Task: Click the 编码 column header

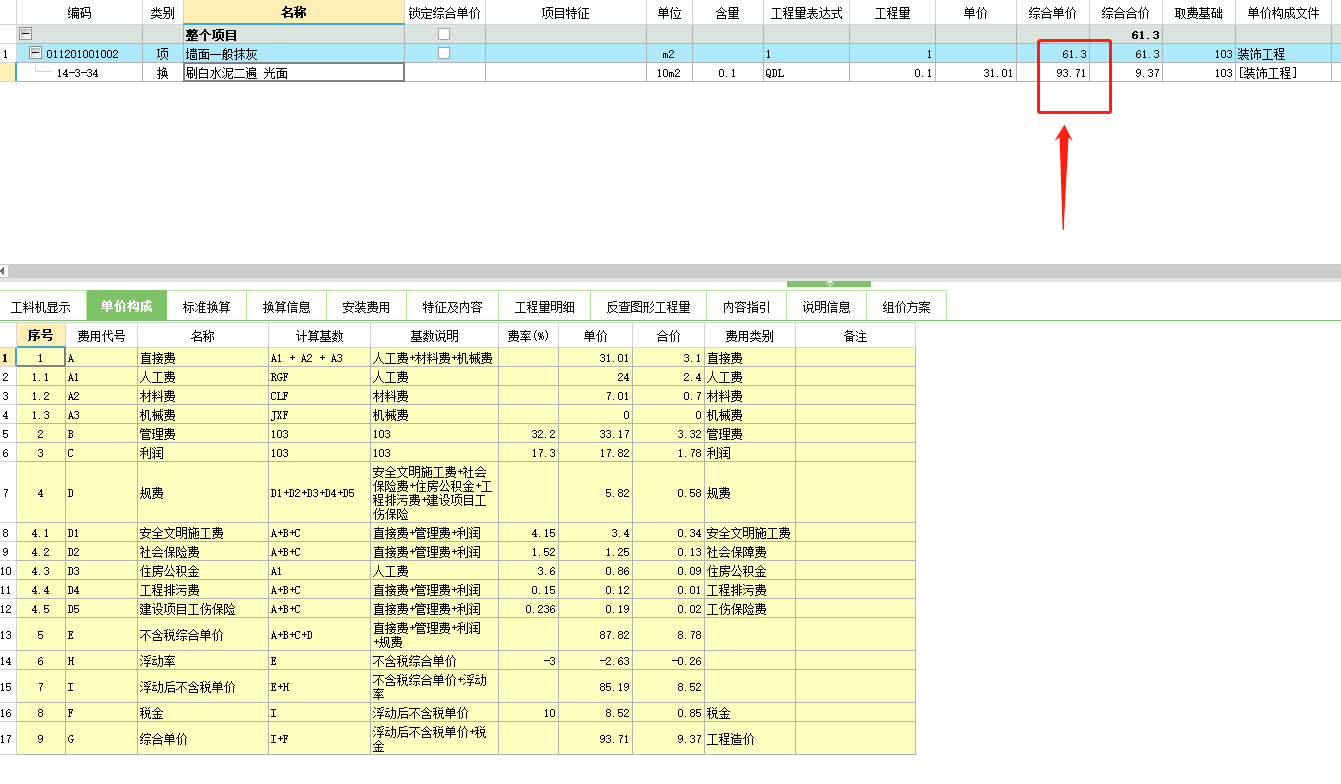Action: (80, 13)
